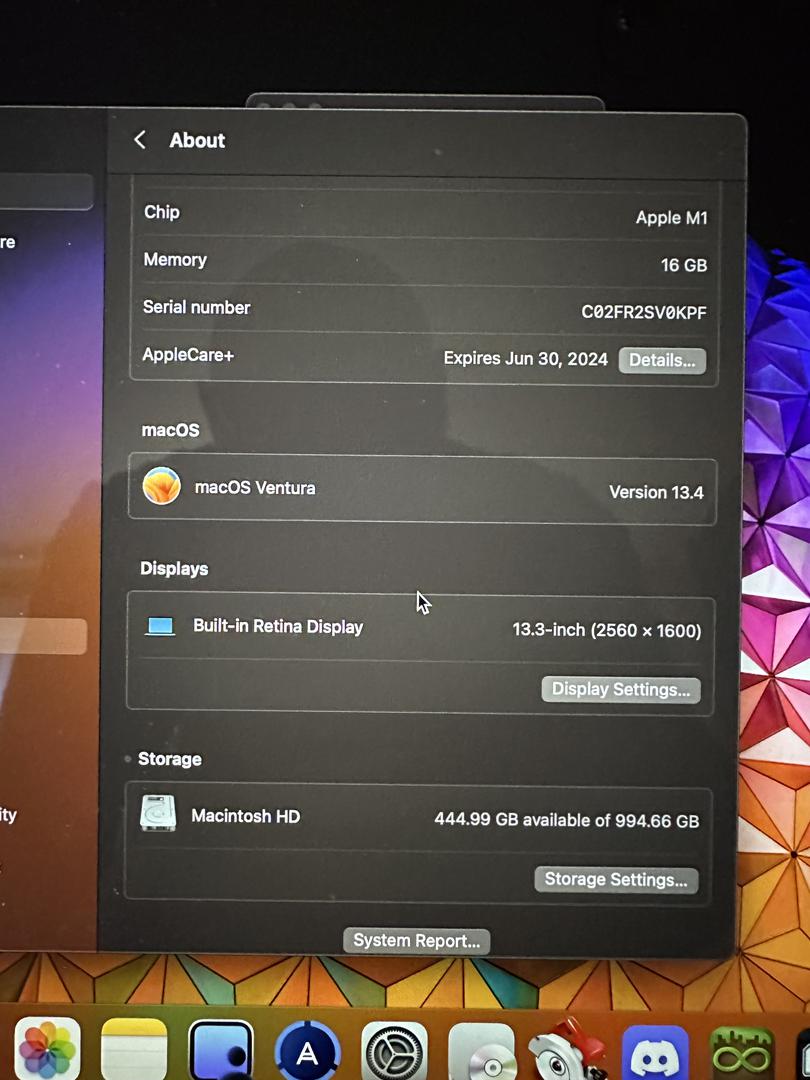Click the Displays section heading

174,569
